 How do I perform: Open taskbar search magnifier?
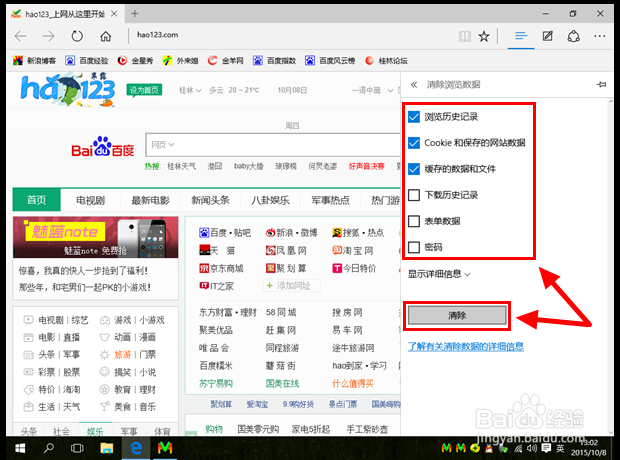tap(49, 448)
